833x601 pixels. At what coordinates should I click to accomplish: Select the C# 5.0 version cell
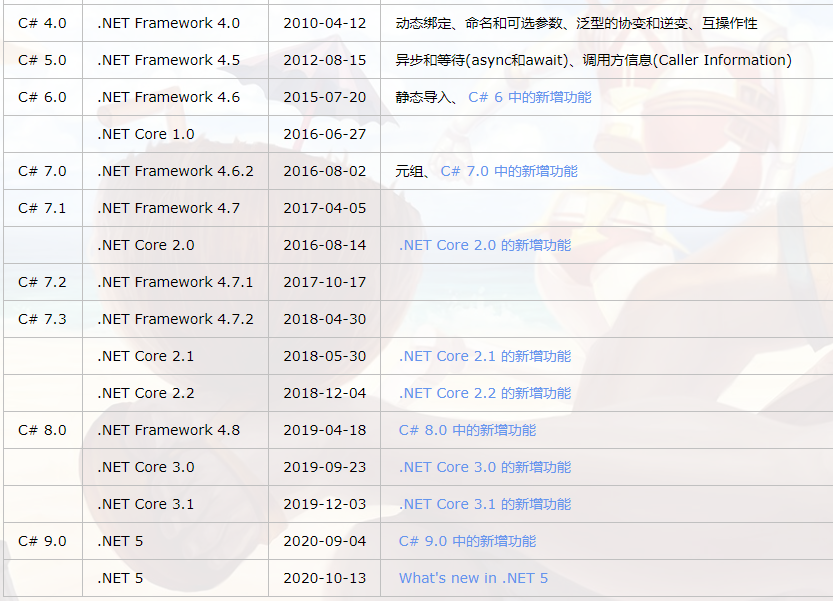(x=41, y=60)
